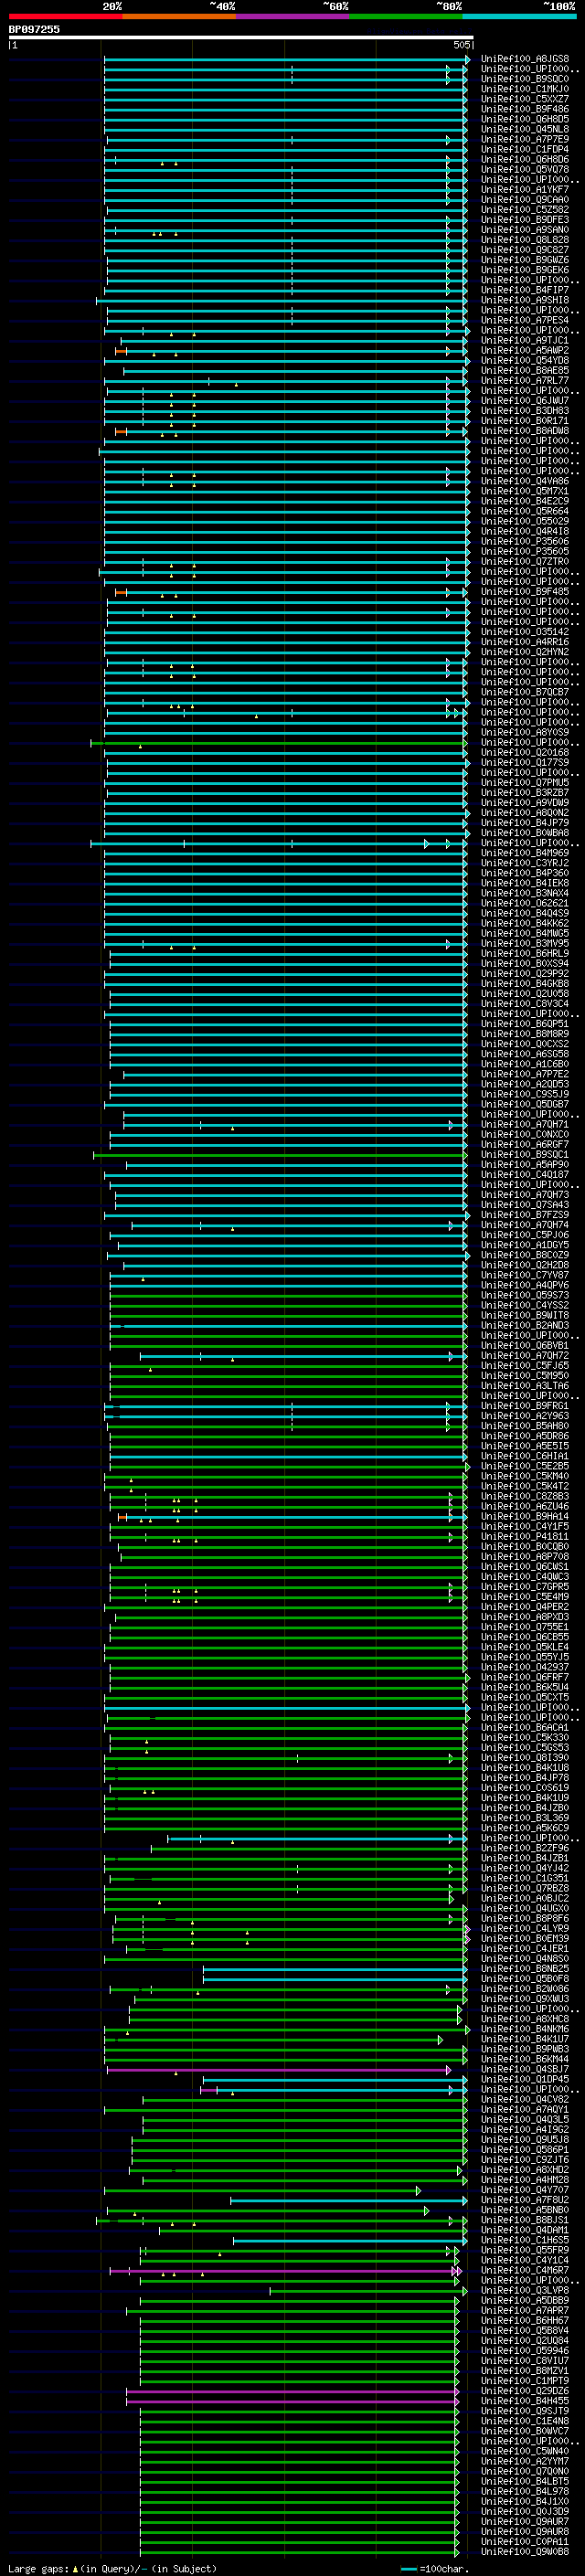Viewport: 585px width, 2576px height.
Task: Click the purple ~60% identity legend segment
Action: (x=292, y=16)
